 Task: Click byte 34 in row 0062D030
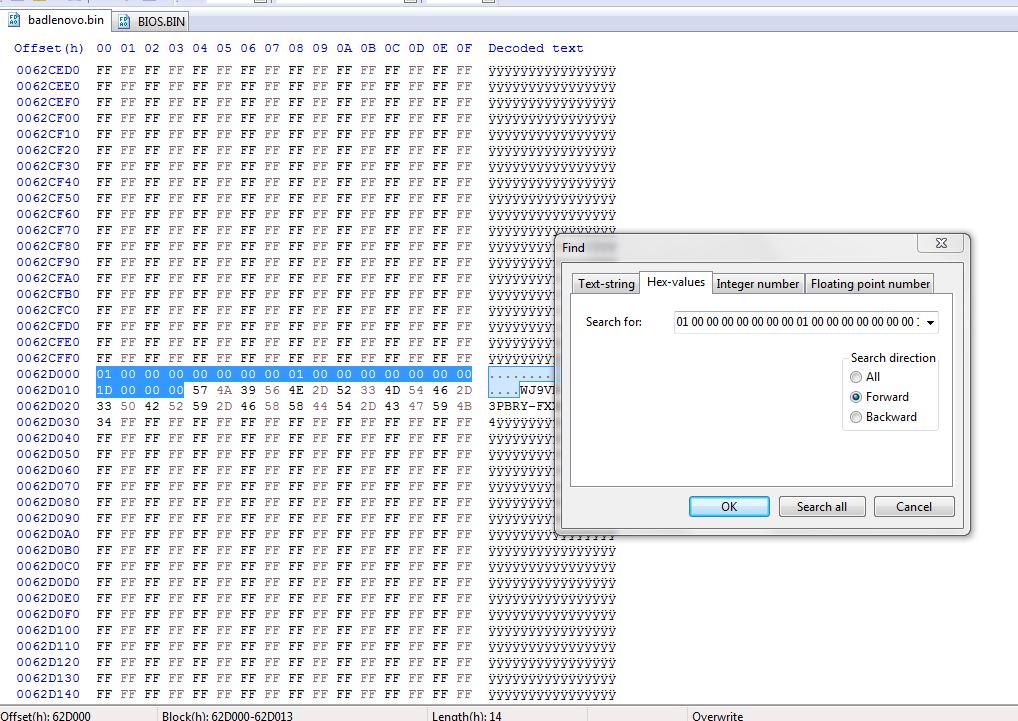coord(104,422)
